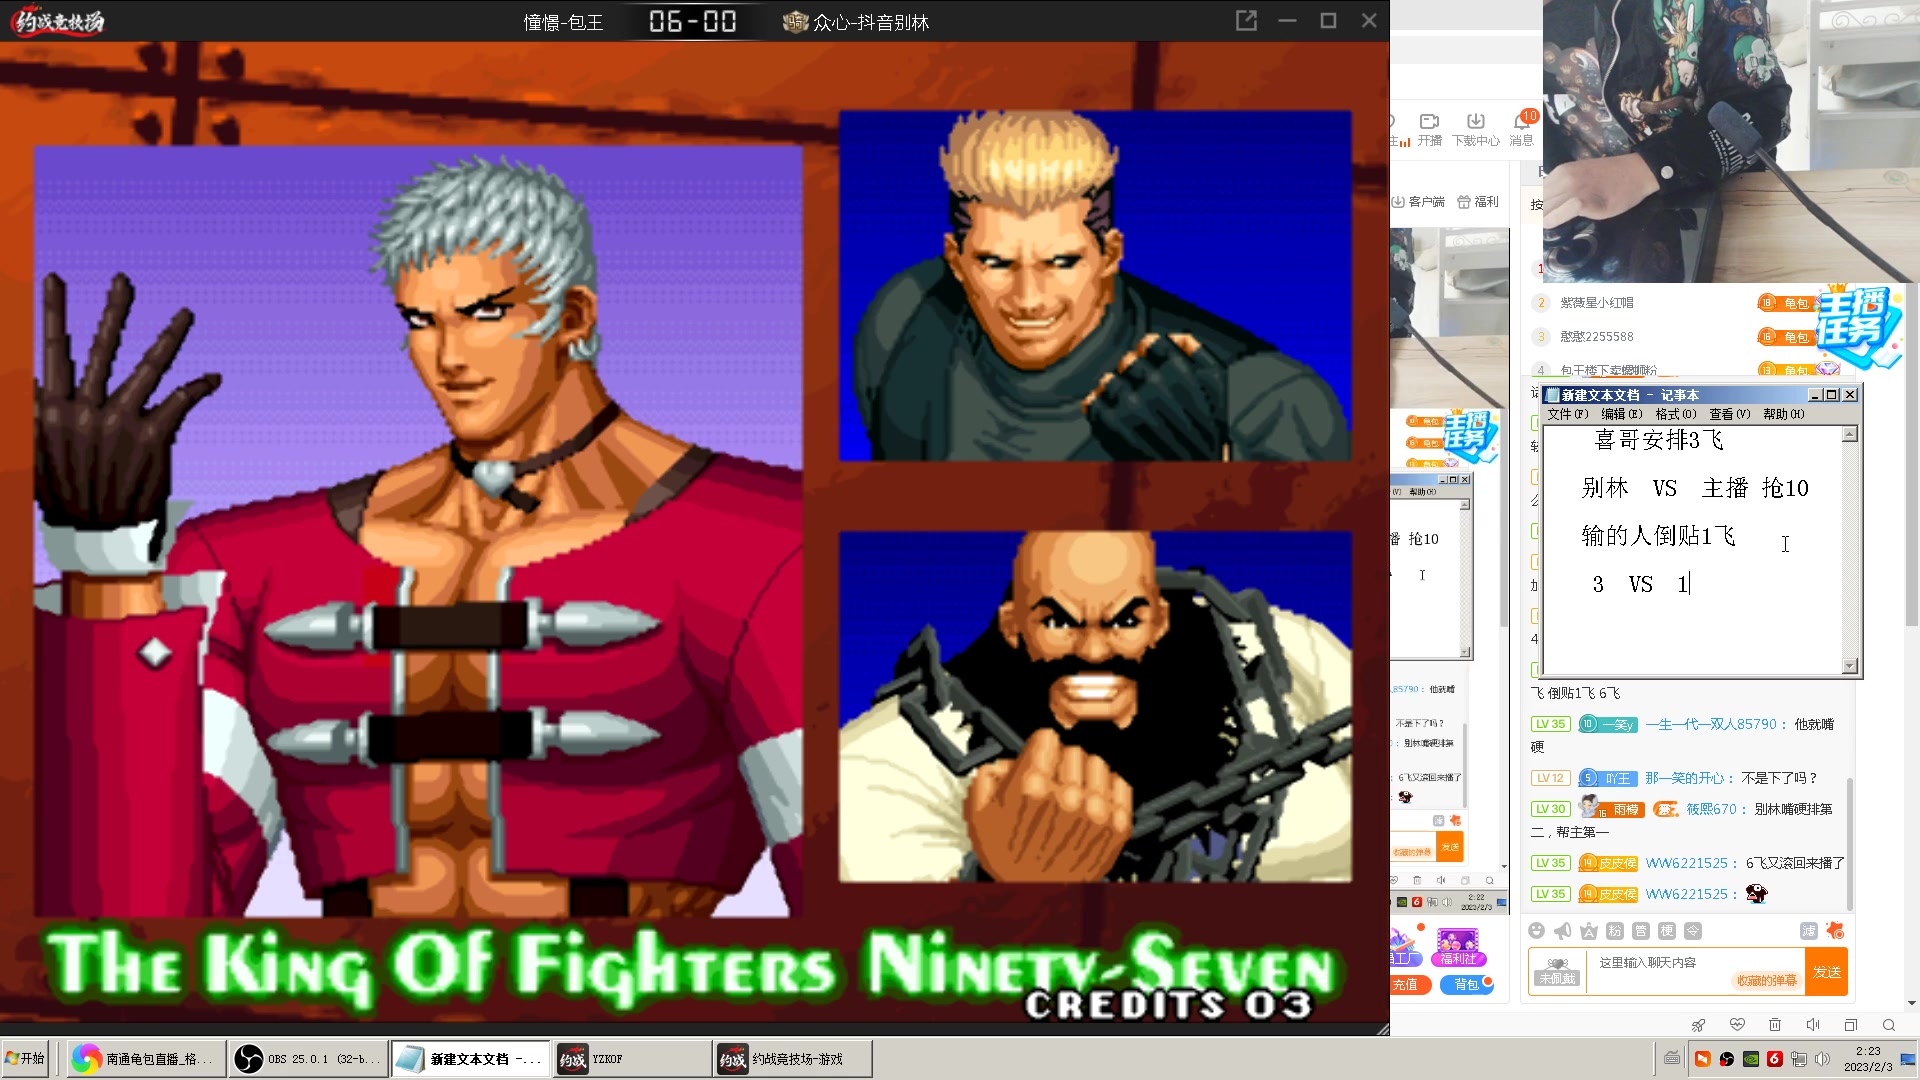Open the Windows 开始 Start button
Screen dimensions: 1920x1080
click(x=25, y=1059)
